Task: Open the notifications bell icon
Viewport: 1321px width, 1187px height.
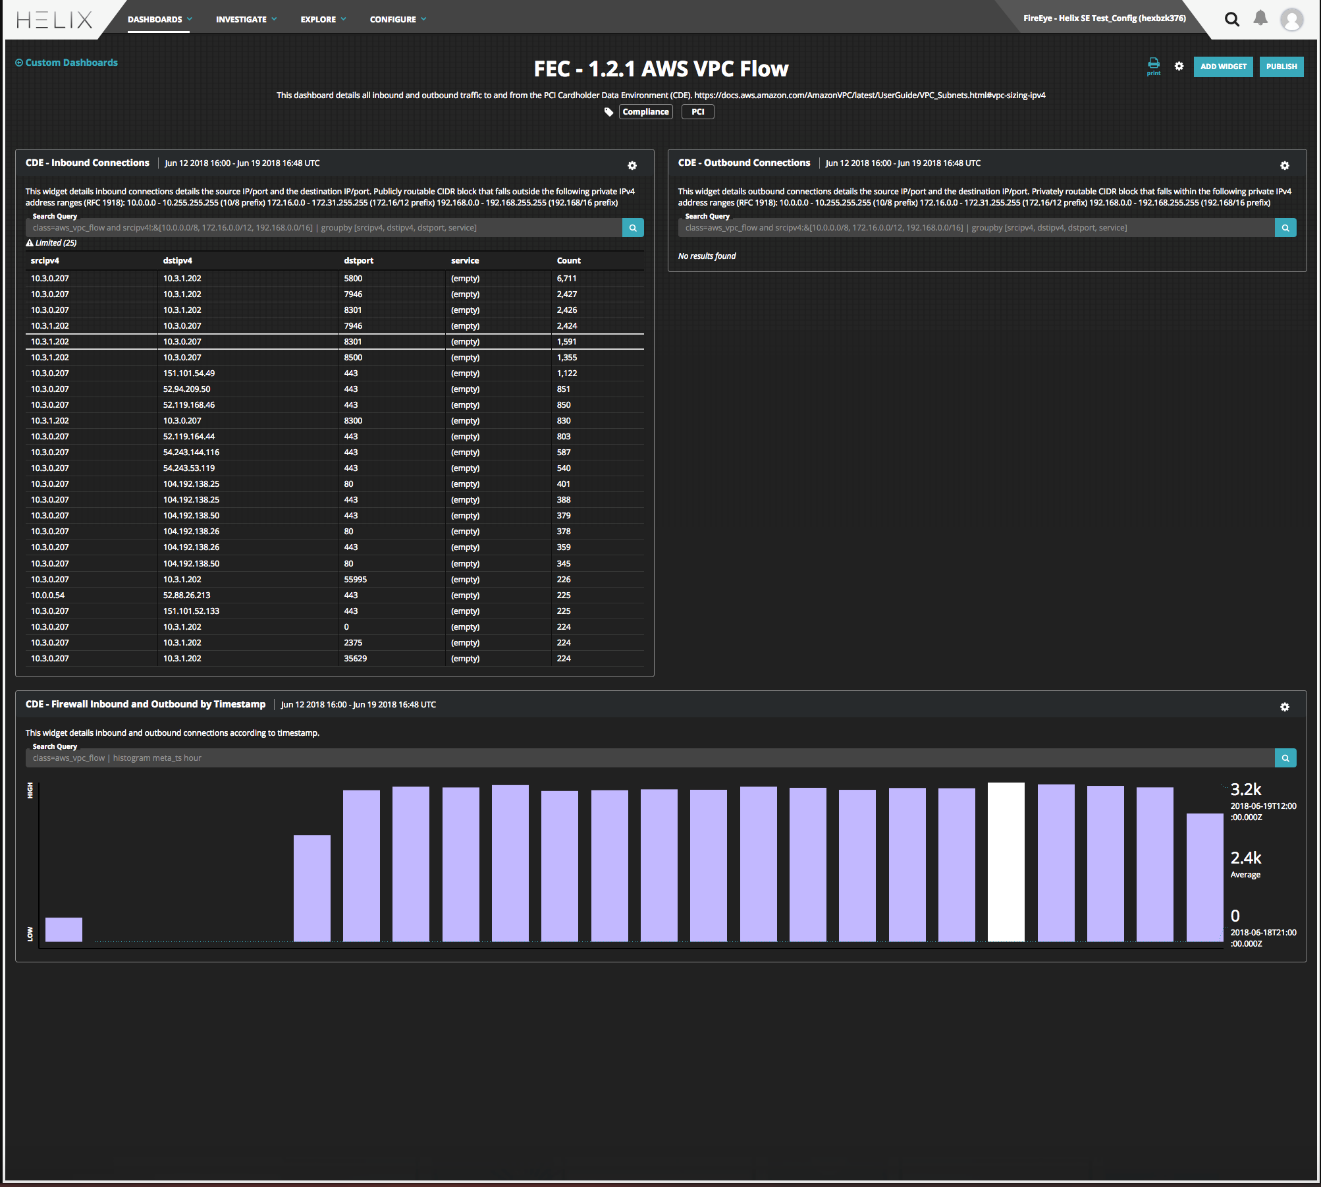Action: click(1261, 18)
